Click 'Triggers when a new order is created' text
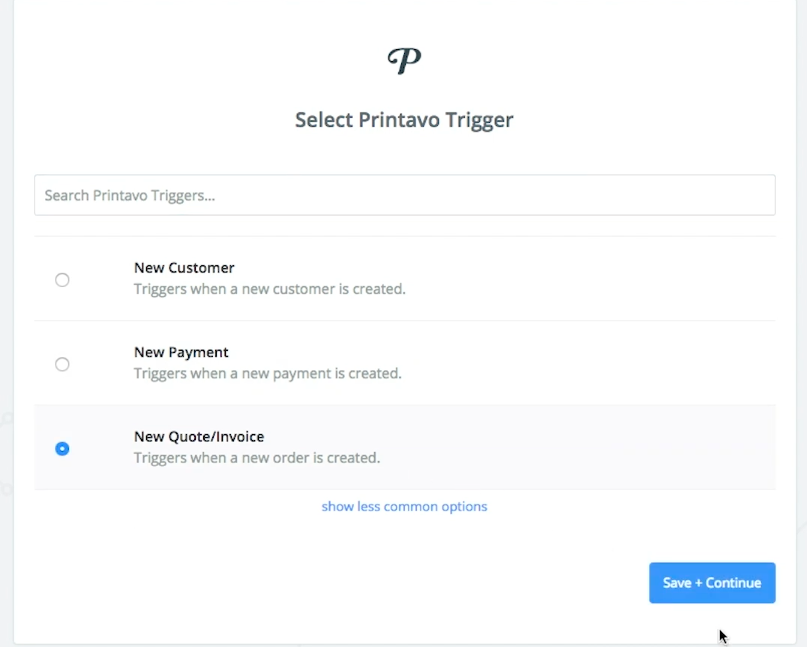Image resolution: width=807 pixels, height=647 pixels. [257, 458]
